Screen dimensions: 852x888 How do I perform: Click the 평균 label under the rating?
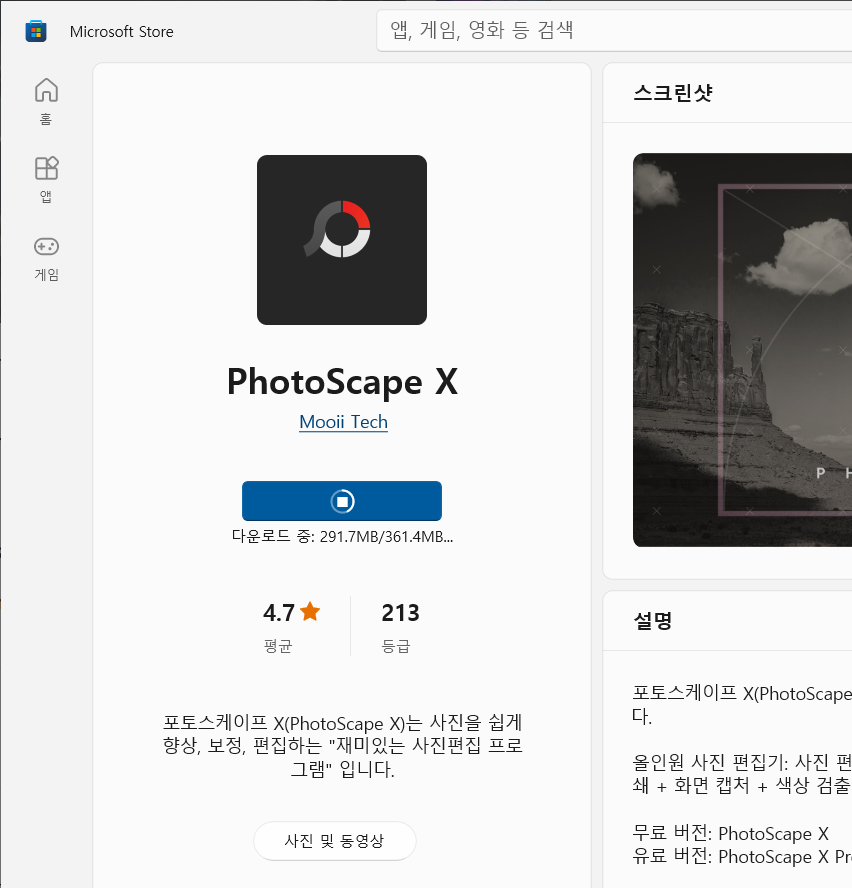278,646
